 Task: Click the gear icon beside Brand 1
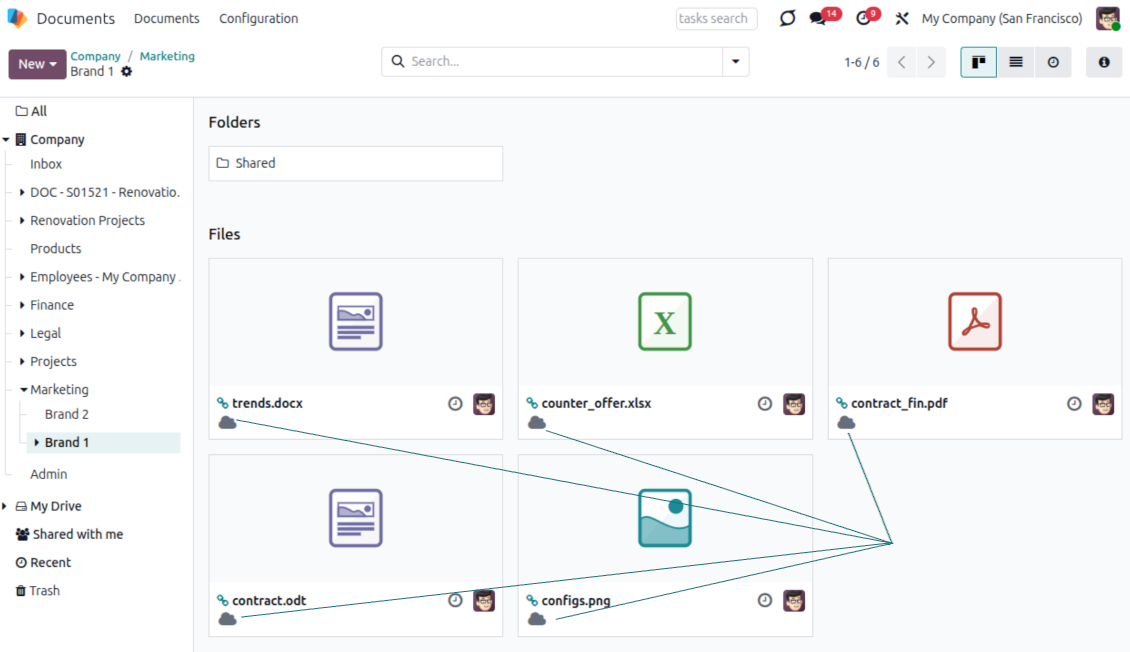coord(127,72)
